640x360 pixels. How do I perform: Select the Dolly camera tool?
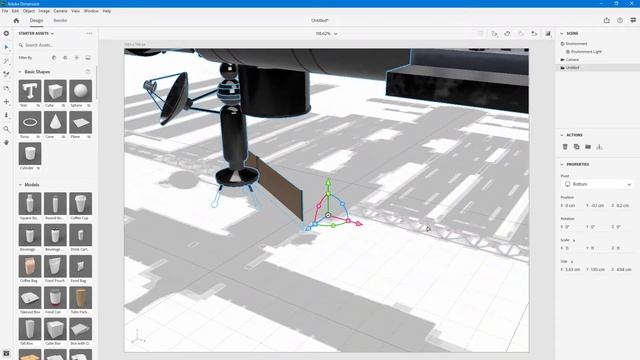click(x=6, y=115)
